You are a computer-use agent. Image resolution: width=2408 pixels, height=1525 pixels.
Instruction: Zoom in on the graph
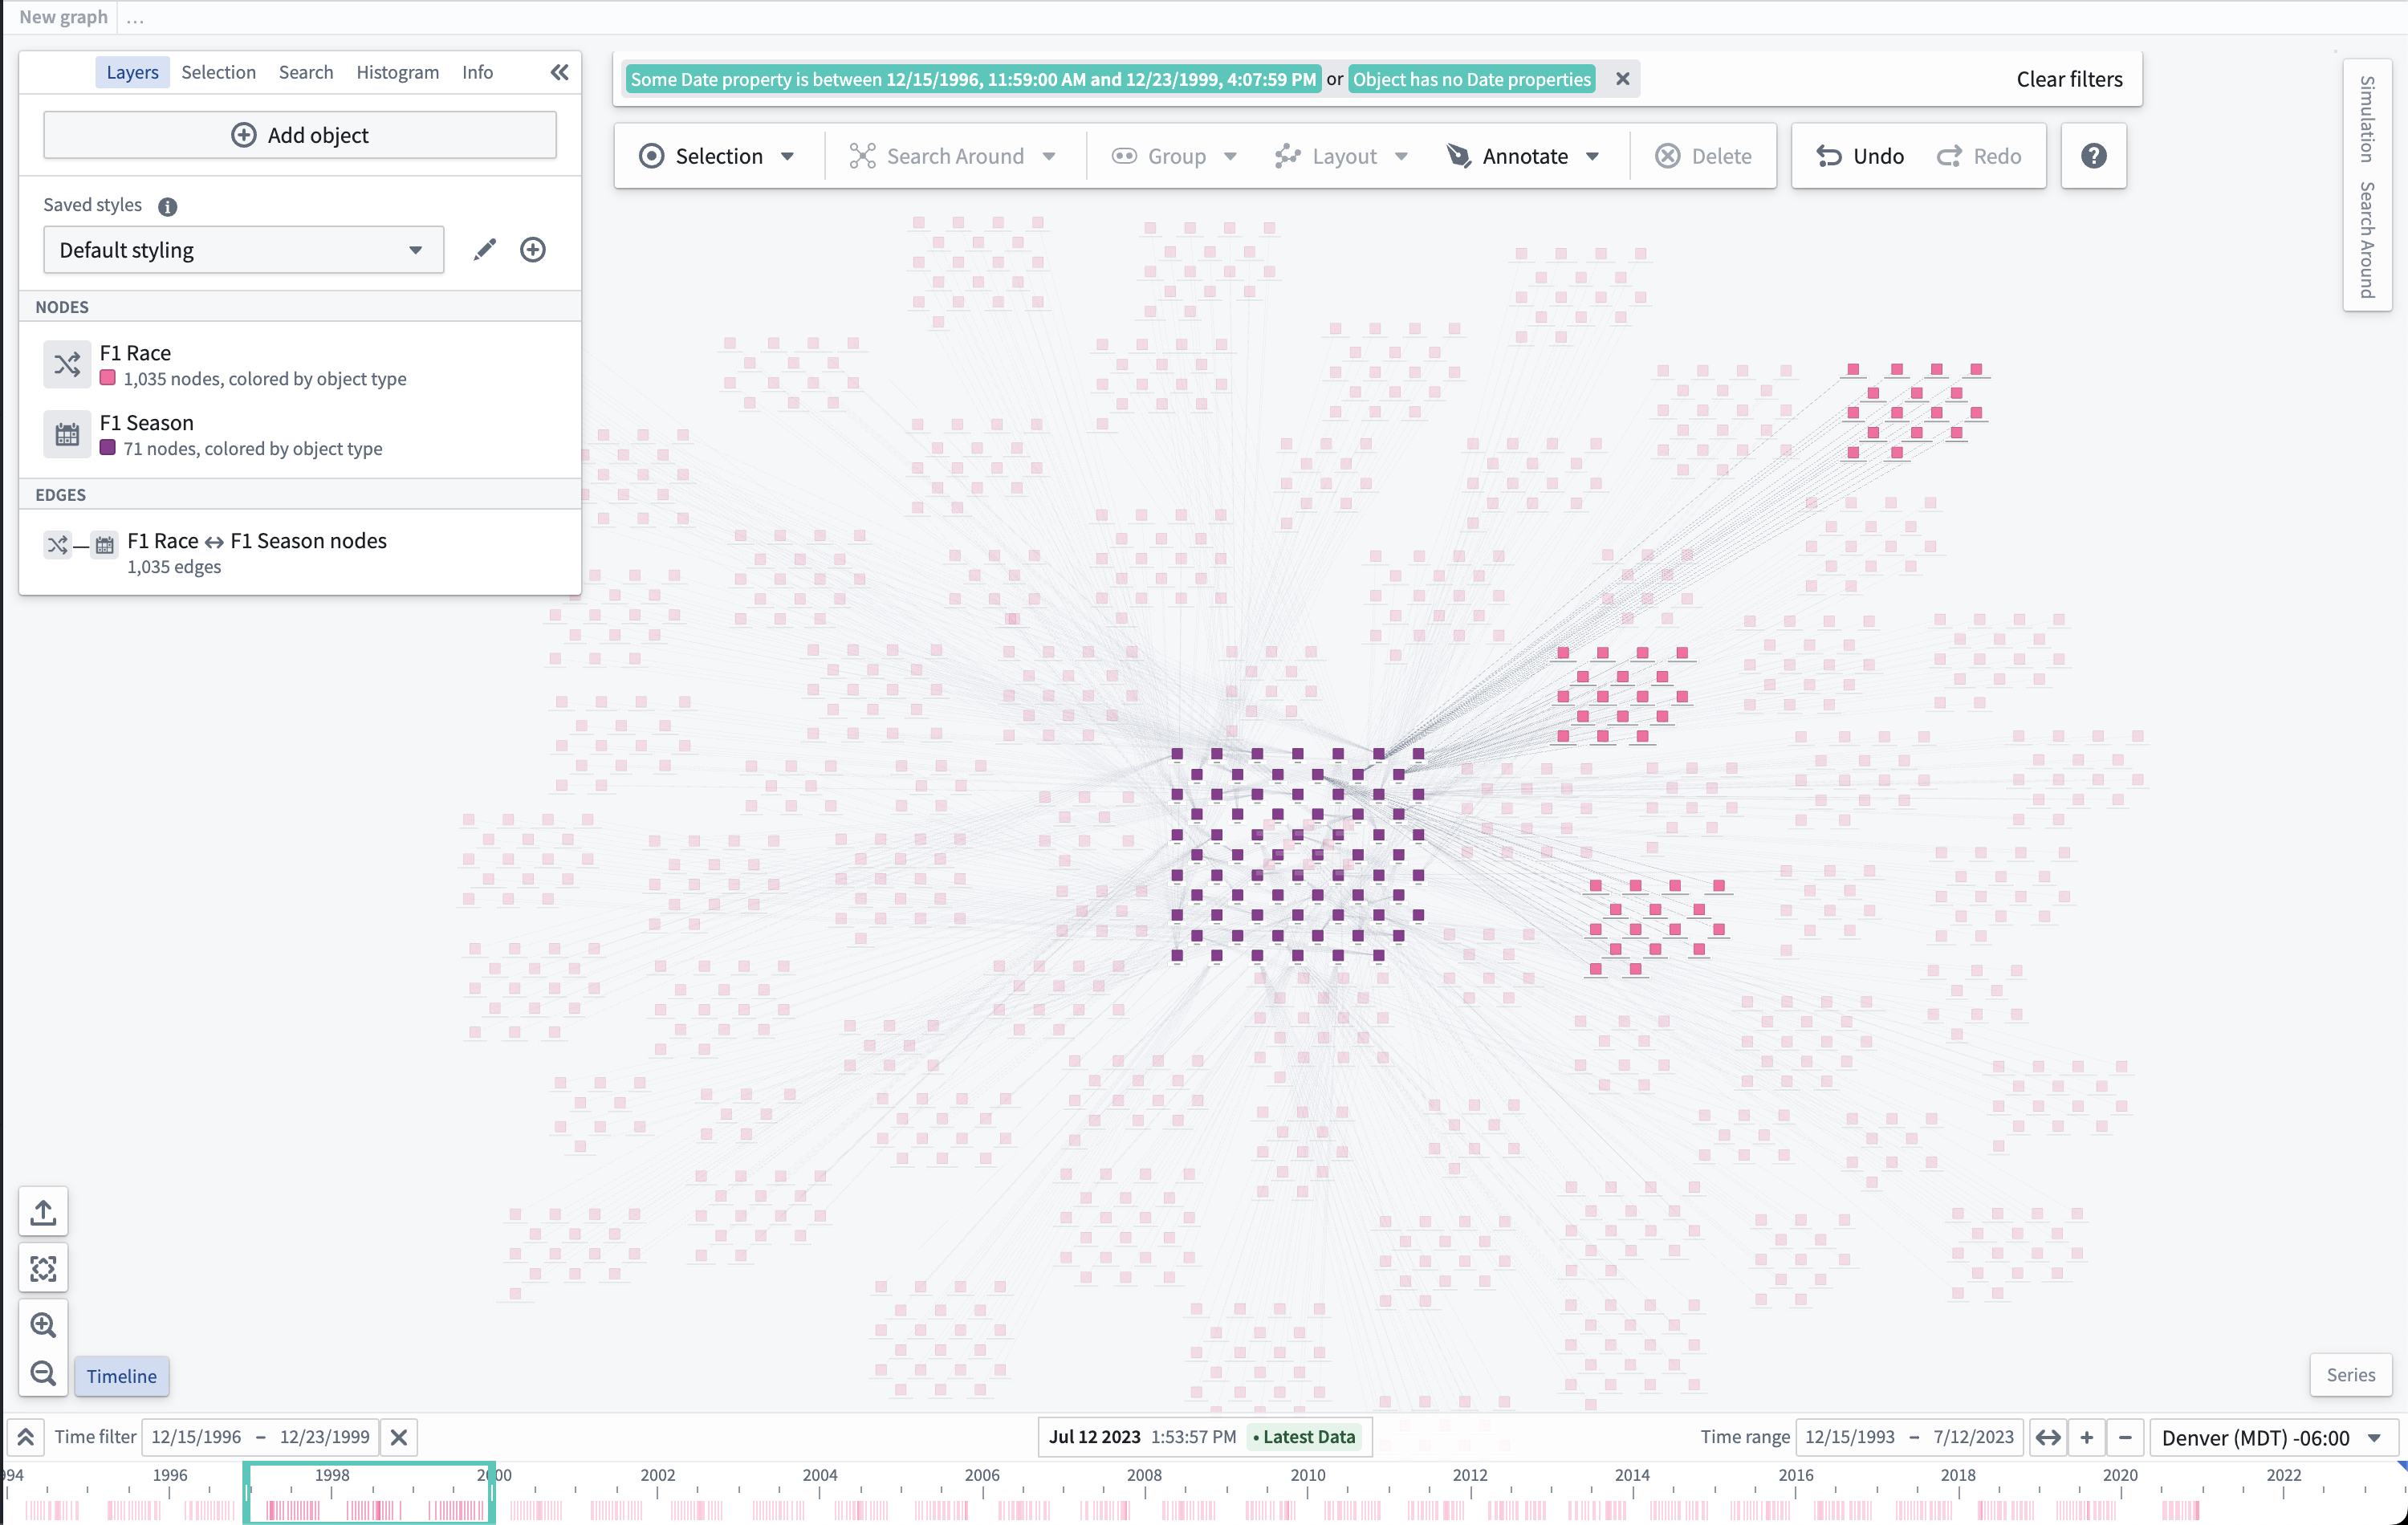pos(43,1325)
